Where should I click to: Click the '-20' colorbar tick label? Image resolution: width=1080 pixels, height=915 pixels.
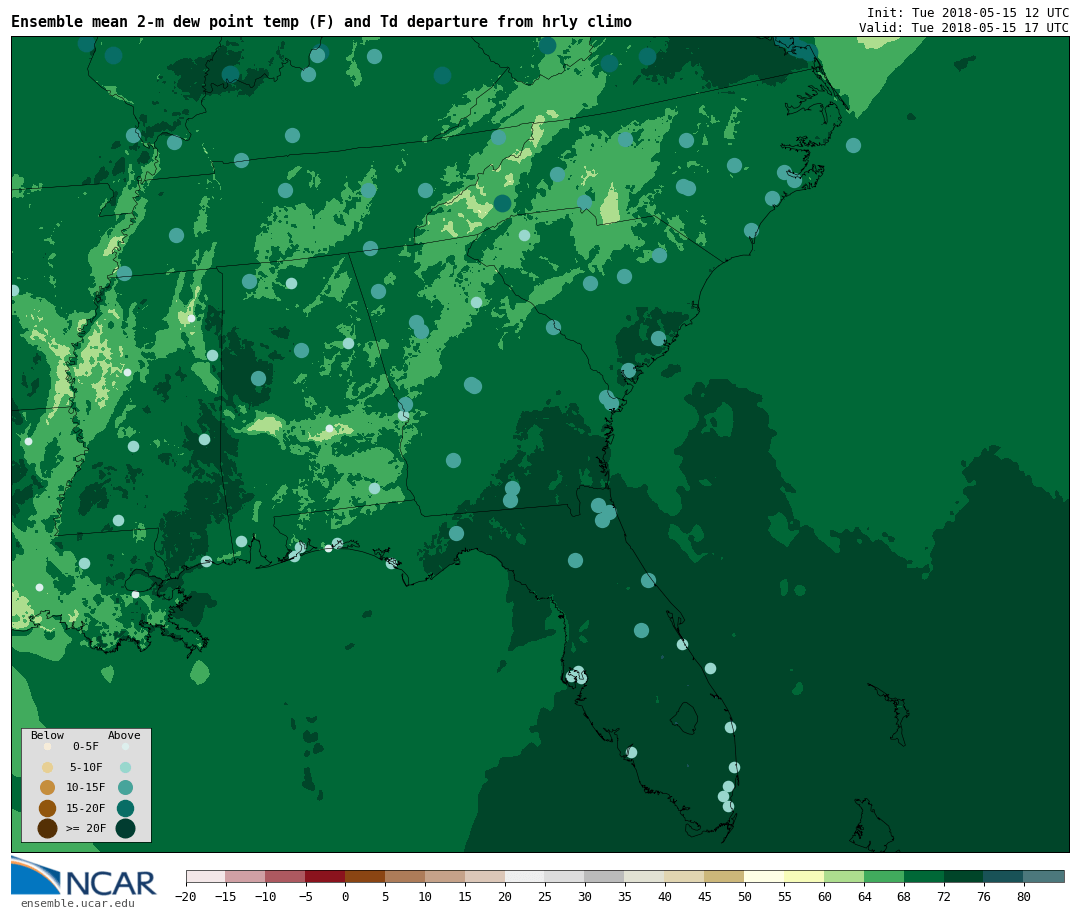click(x=186, y=896)
